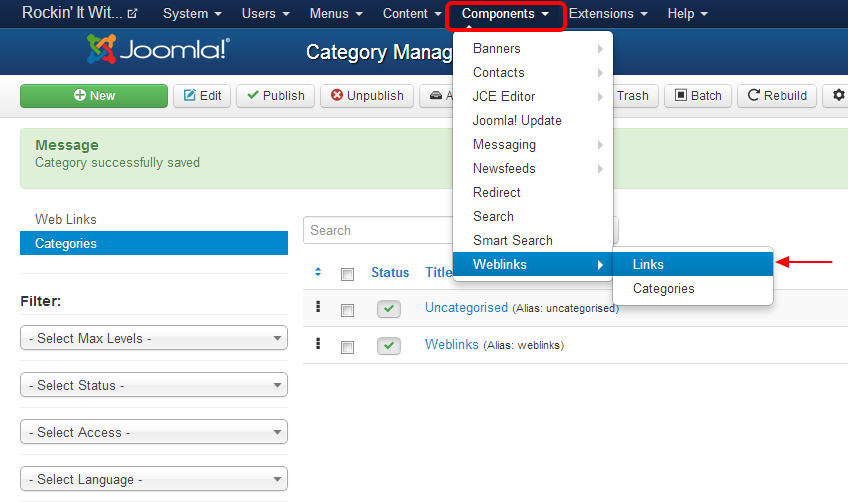The image size is (848, 502).
Task: Click drag handle of Weblinks row
Action: point(318,344)
